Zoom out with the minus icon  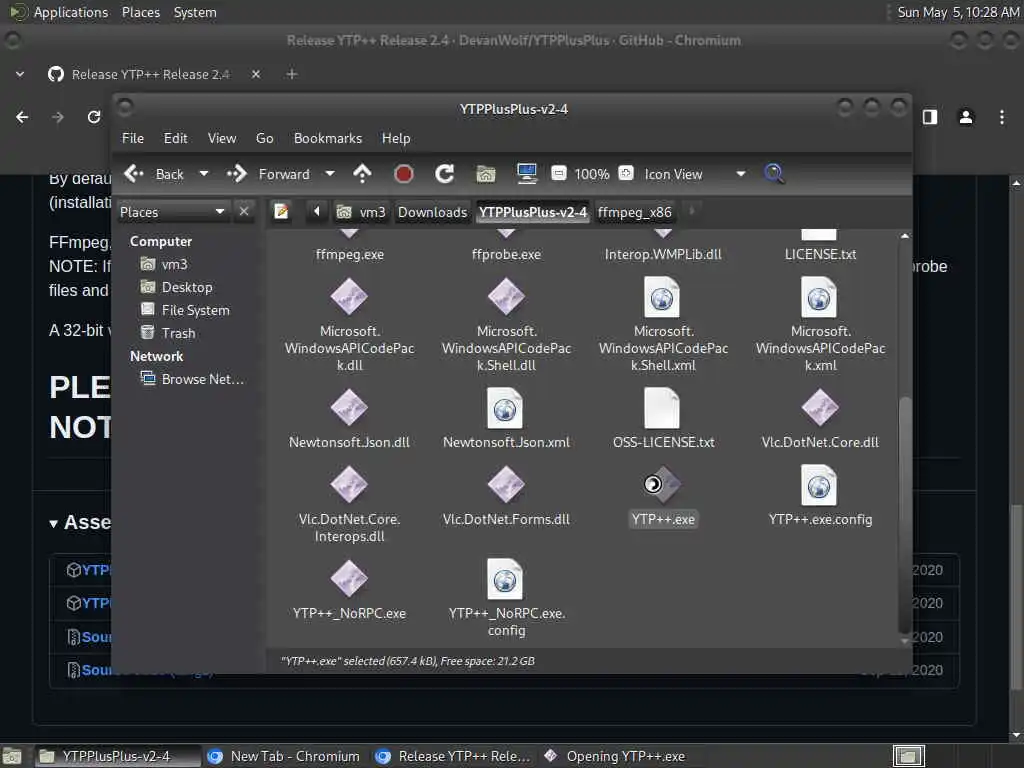coord(558,174)
